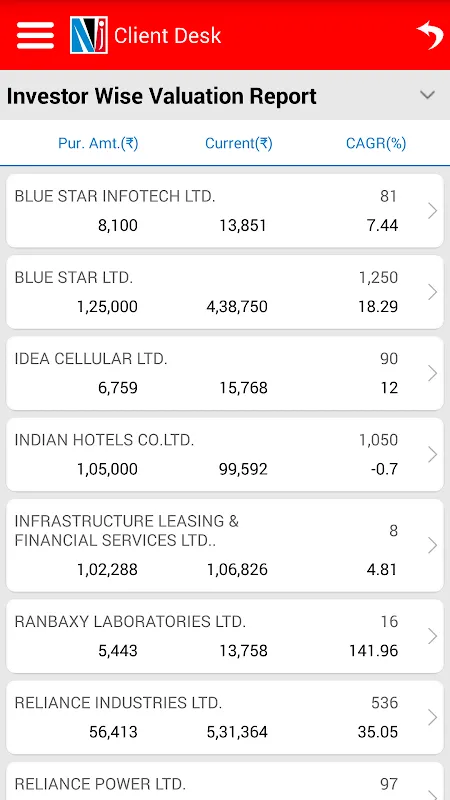The width and height of the screenshot is (450, 800).
Task: Select the Pur. Amt.(₹) column header
Action: (x=98, y=143)
